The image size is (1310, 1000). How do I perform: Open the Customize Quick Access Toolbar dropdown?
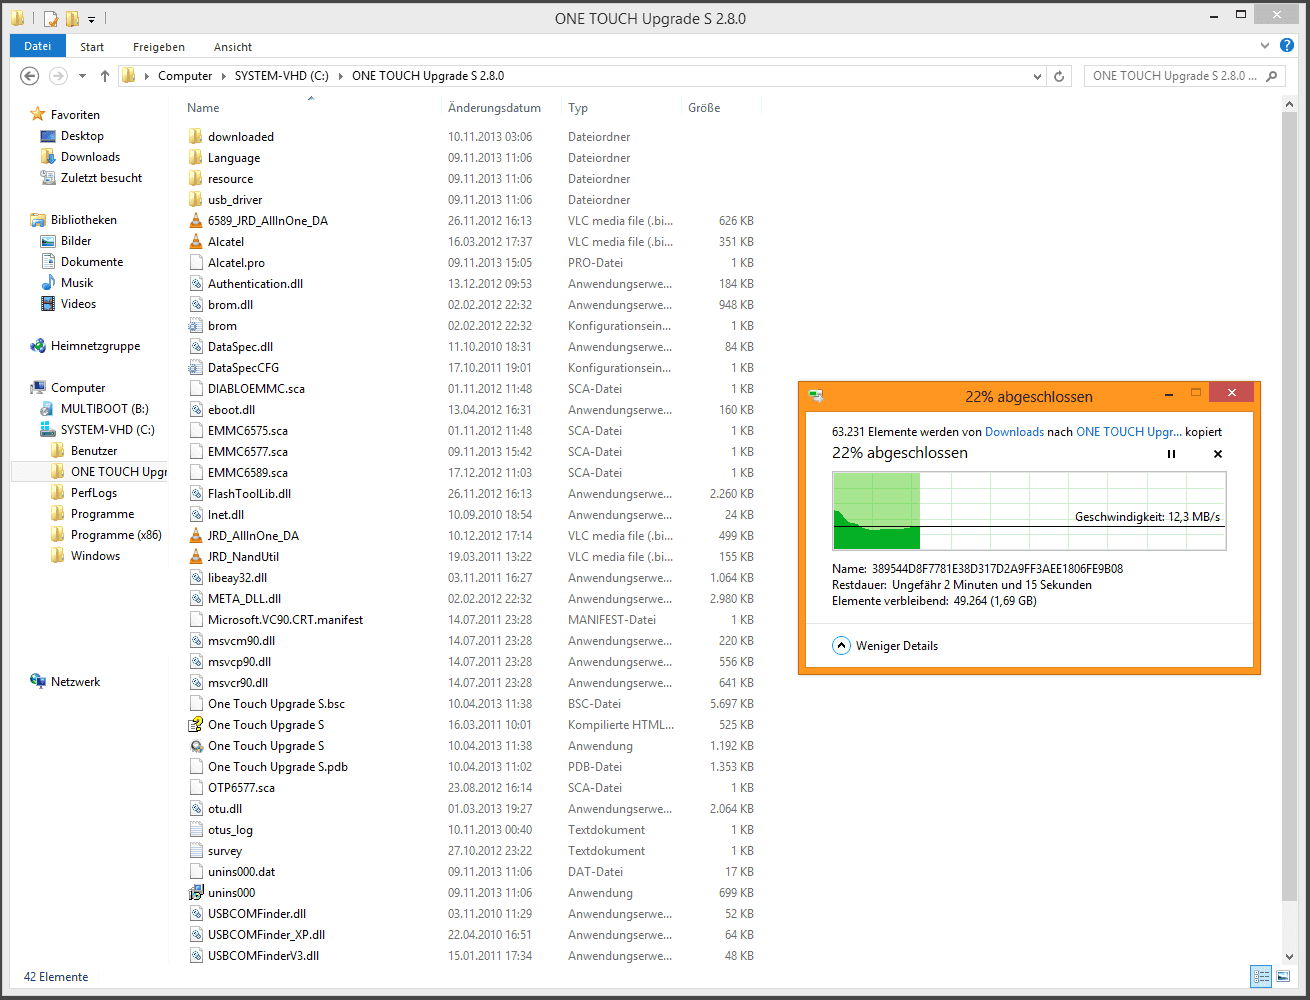click(91, 19)
